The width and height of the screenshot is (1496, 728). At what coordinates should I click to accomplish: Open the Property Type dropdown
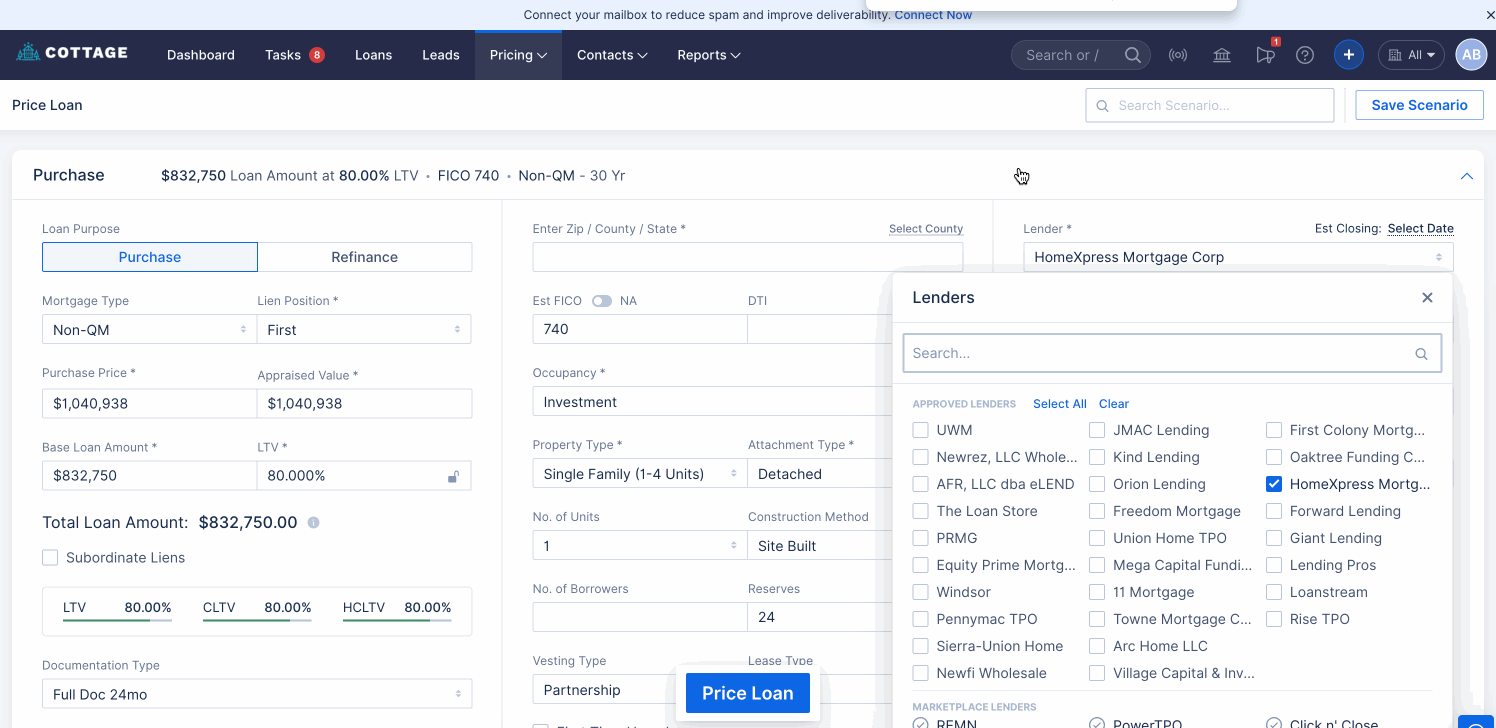[x=640, y=474]
